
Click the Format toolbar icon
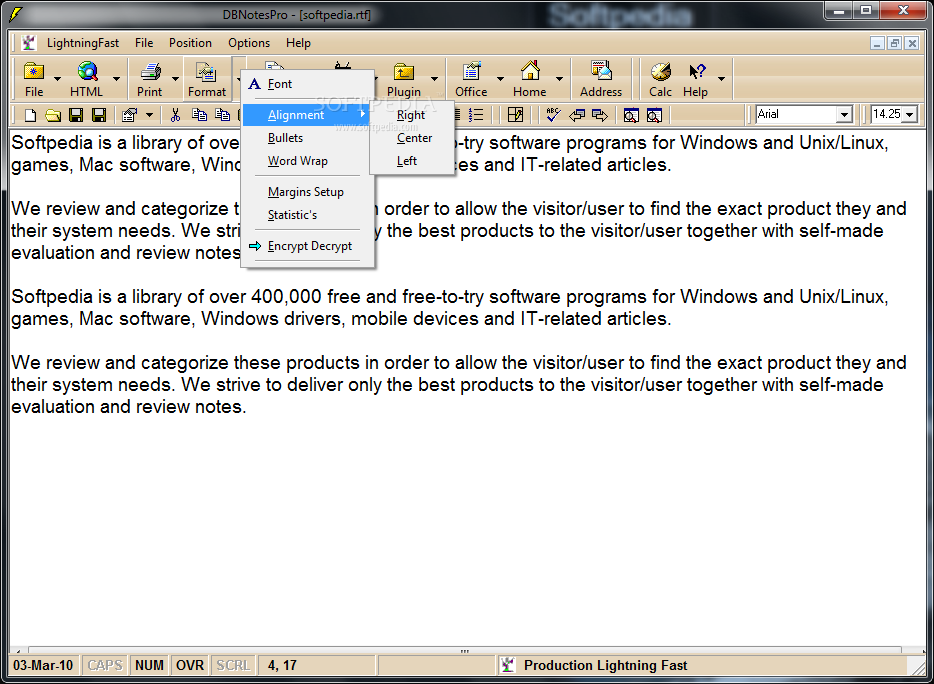tap(206, 72)
